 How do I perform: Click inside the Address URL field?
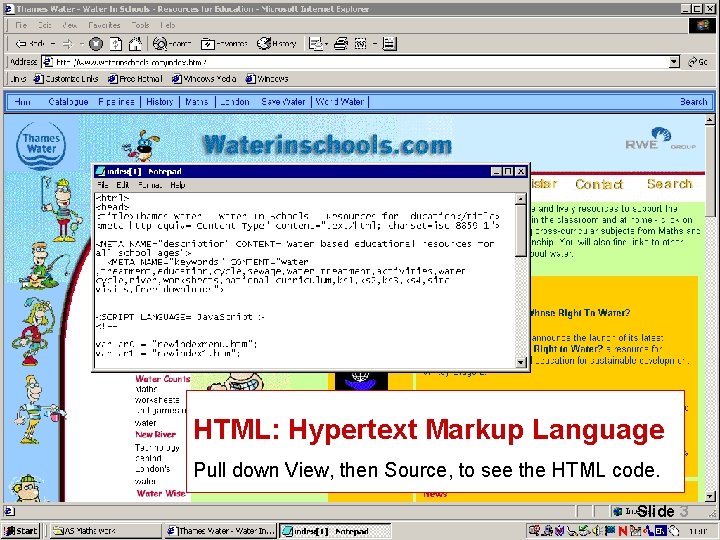tap(360, 62)
